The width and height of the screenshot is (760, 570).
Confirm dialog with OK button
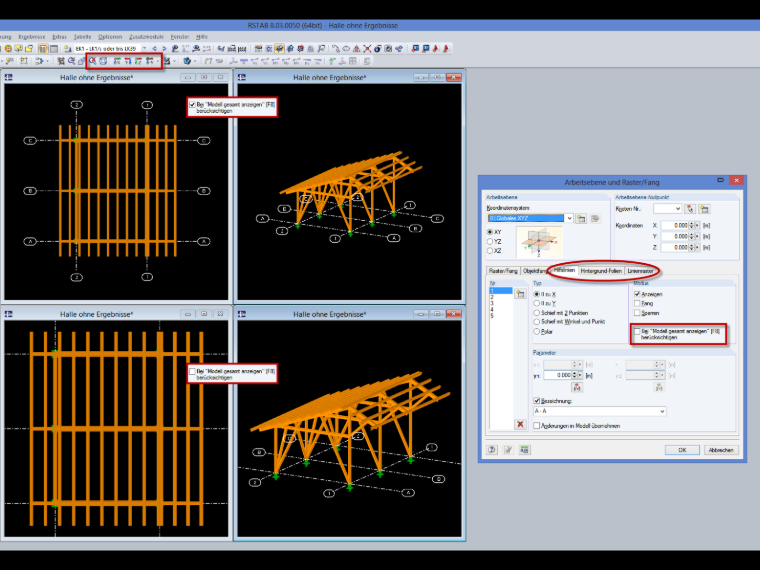(682, 450)
